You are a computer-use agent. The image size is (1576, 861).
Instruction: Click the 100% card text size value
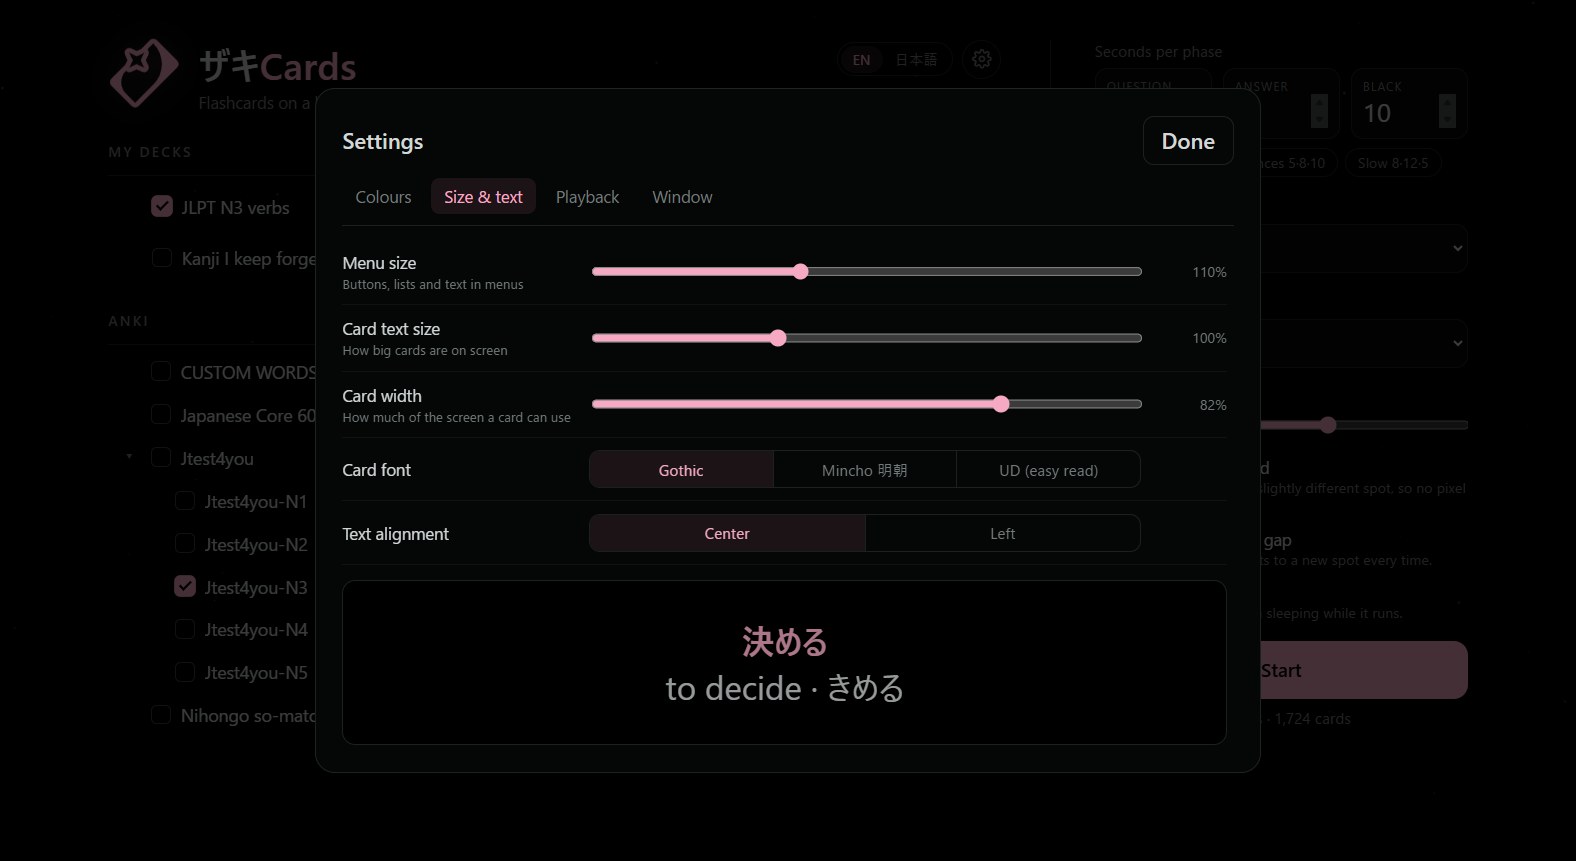(1209, 338)
